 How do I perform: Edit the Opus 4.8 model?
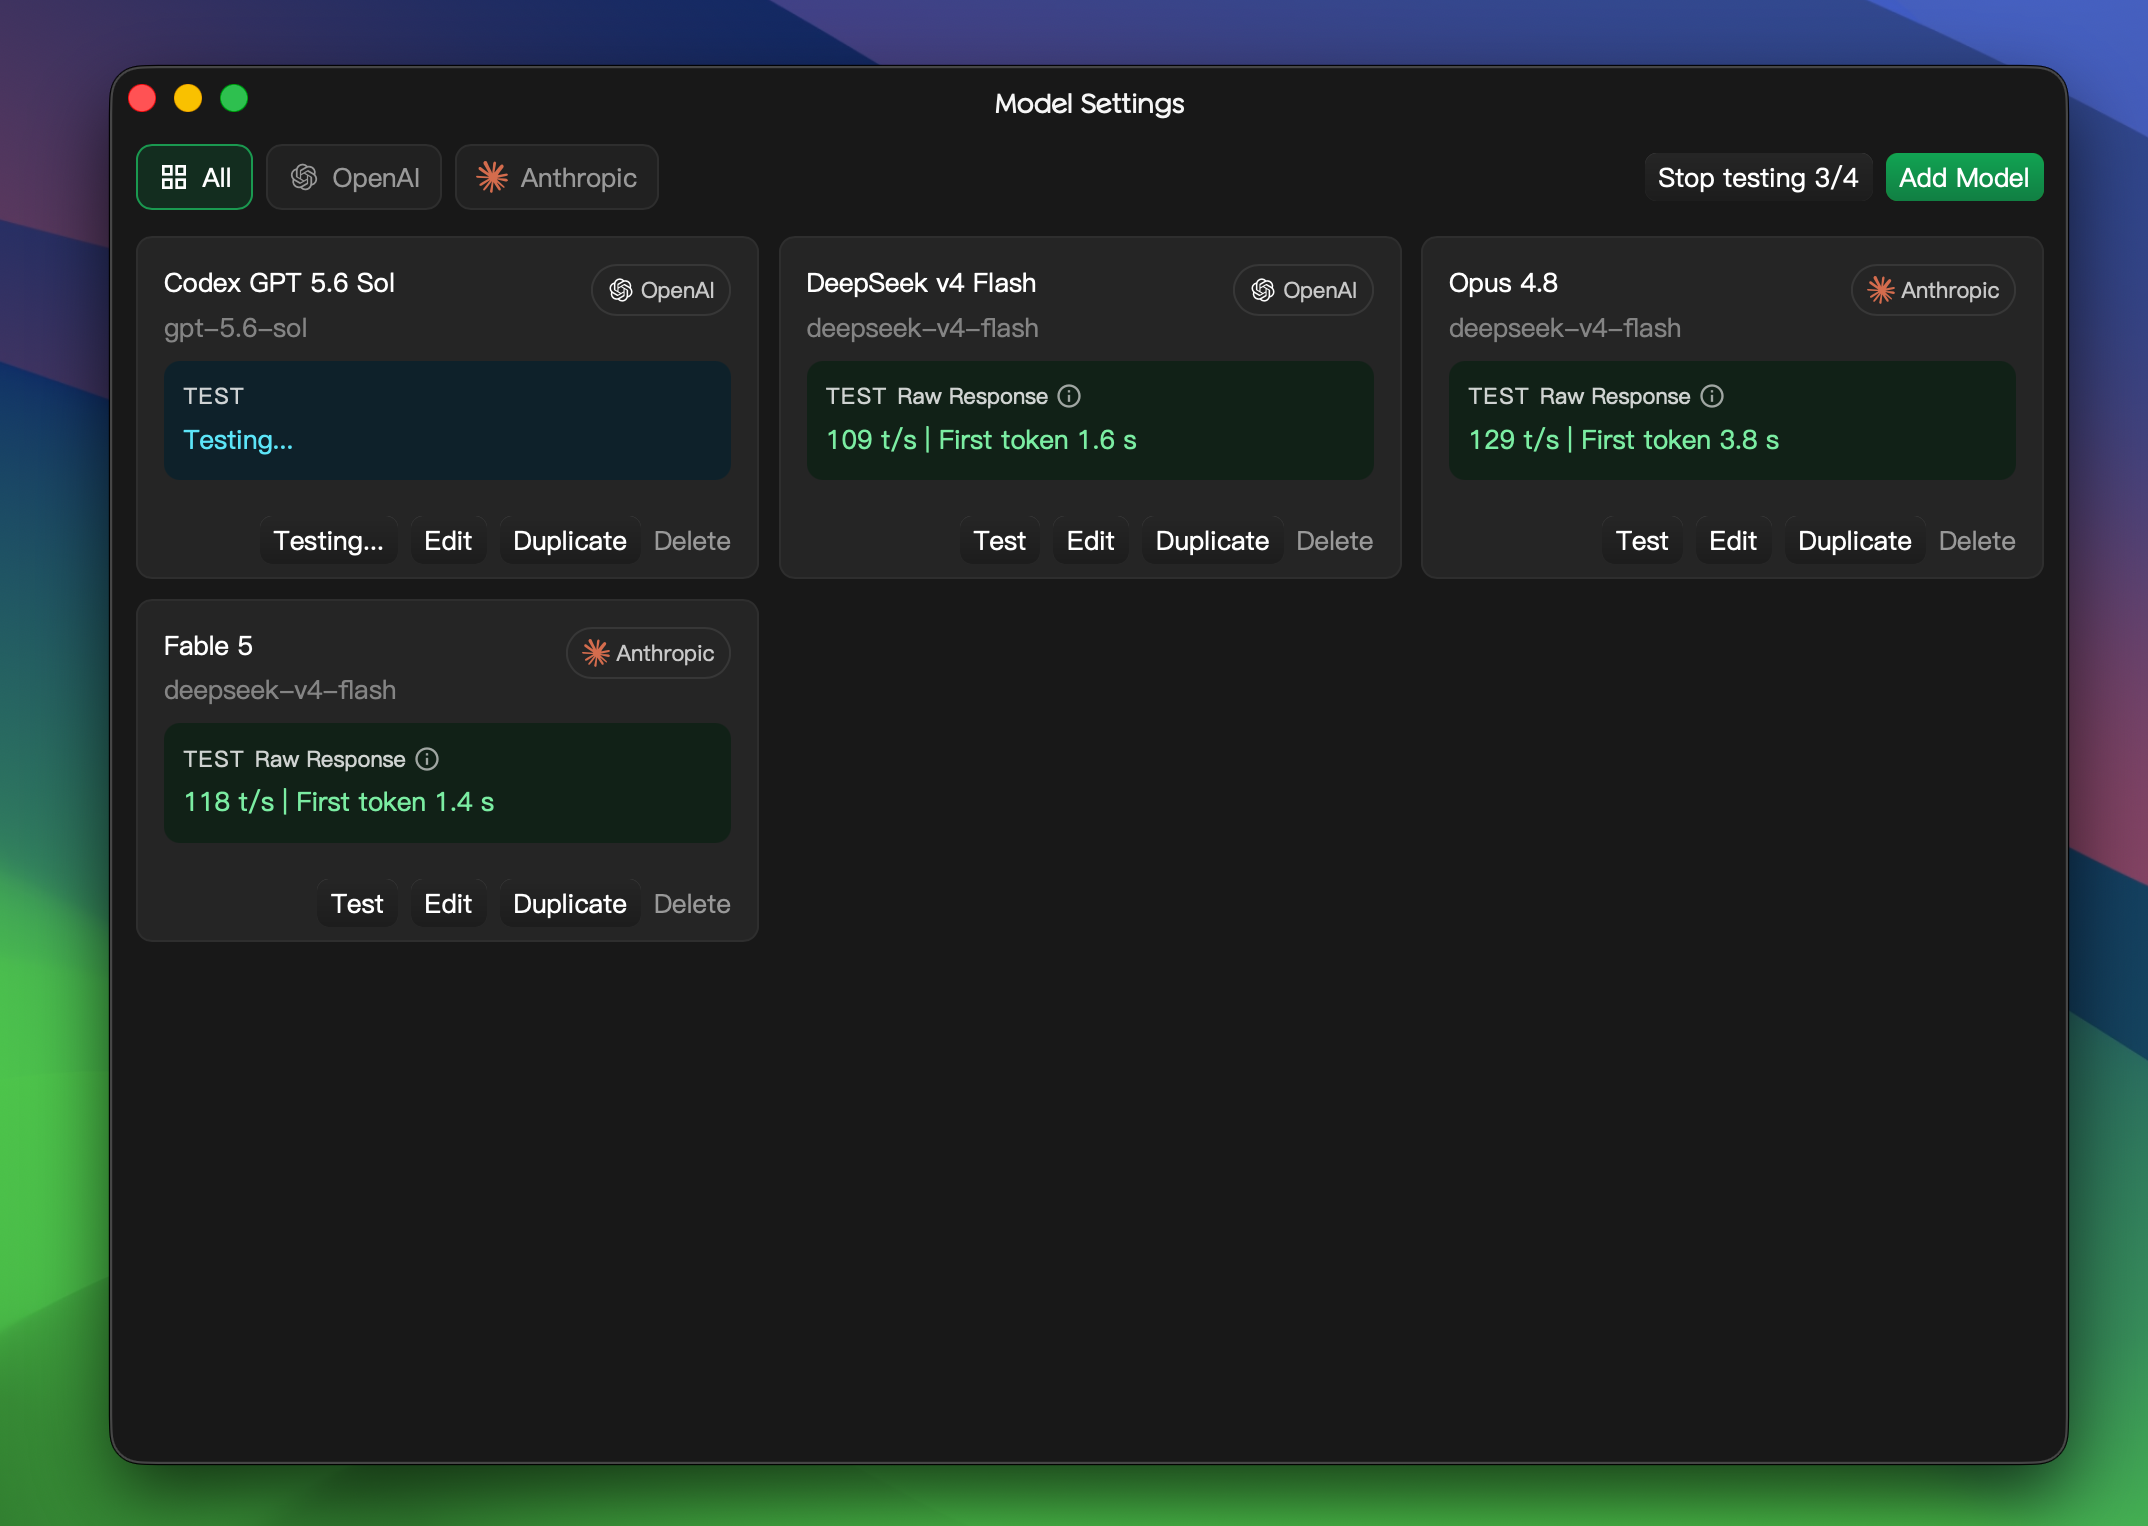point(1733,541)
